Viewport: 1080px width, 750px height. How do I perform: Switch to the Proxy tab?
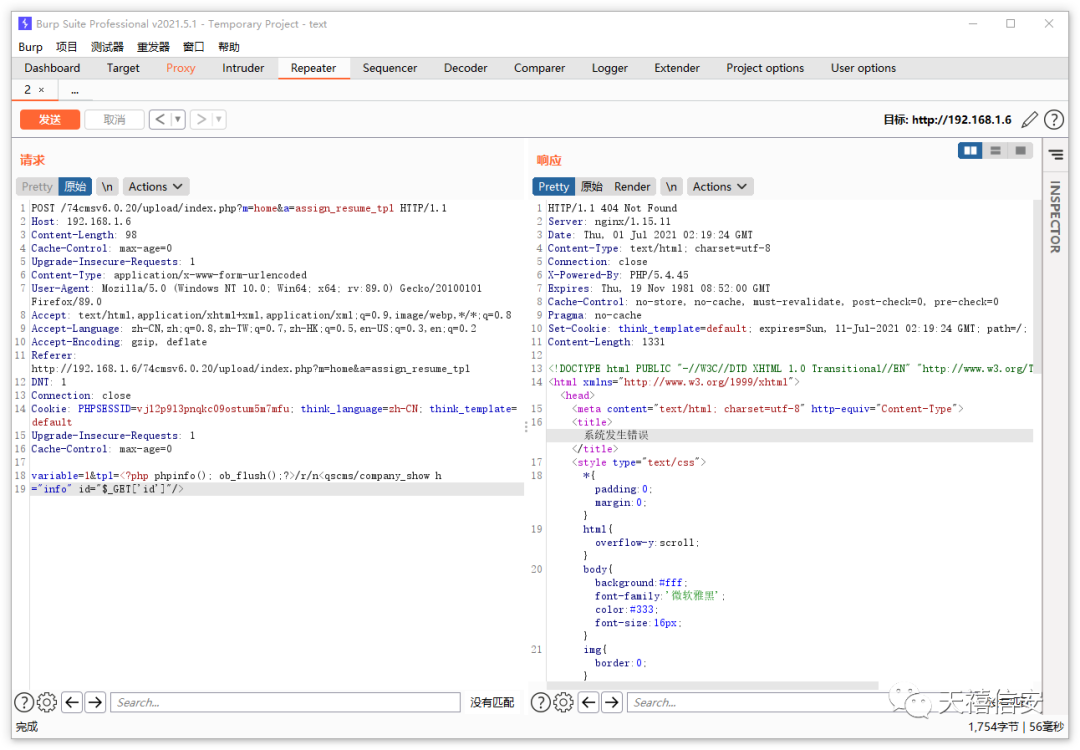180,68
